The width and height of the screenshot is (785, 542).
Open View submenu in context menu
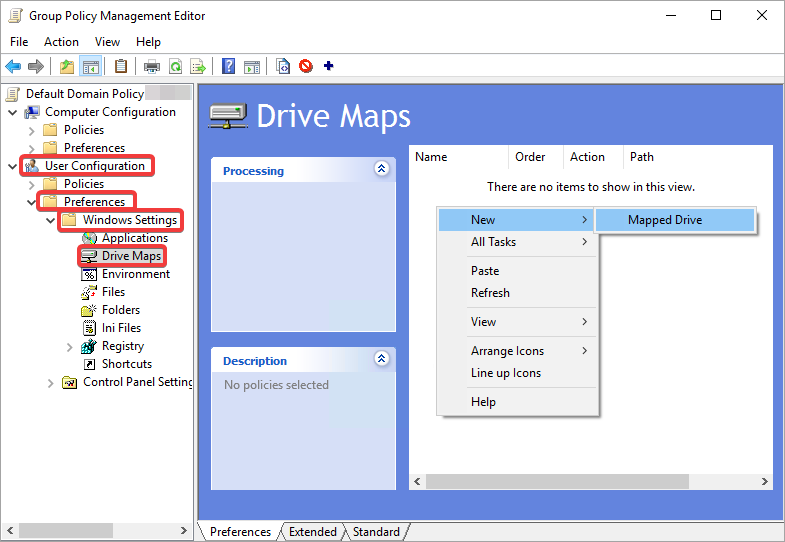518,322
